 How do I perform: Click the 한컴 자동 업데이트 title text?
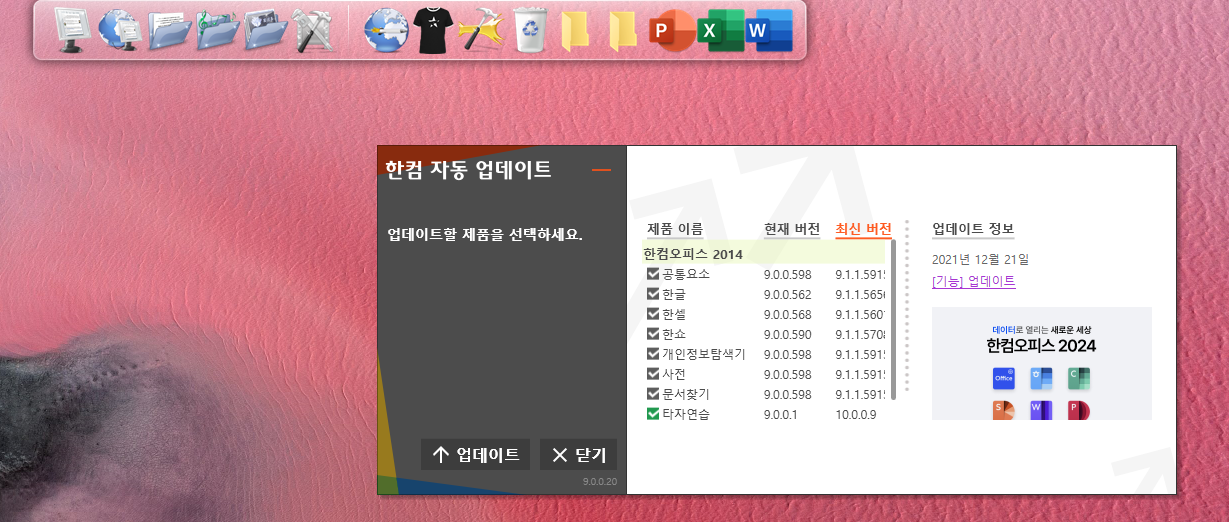point(468,169)
